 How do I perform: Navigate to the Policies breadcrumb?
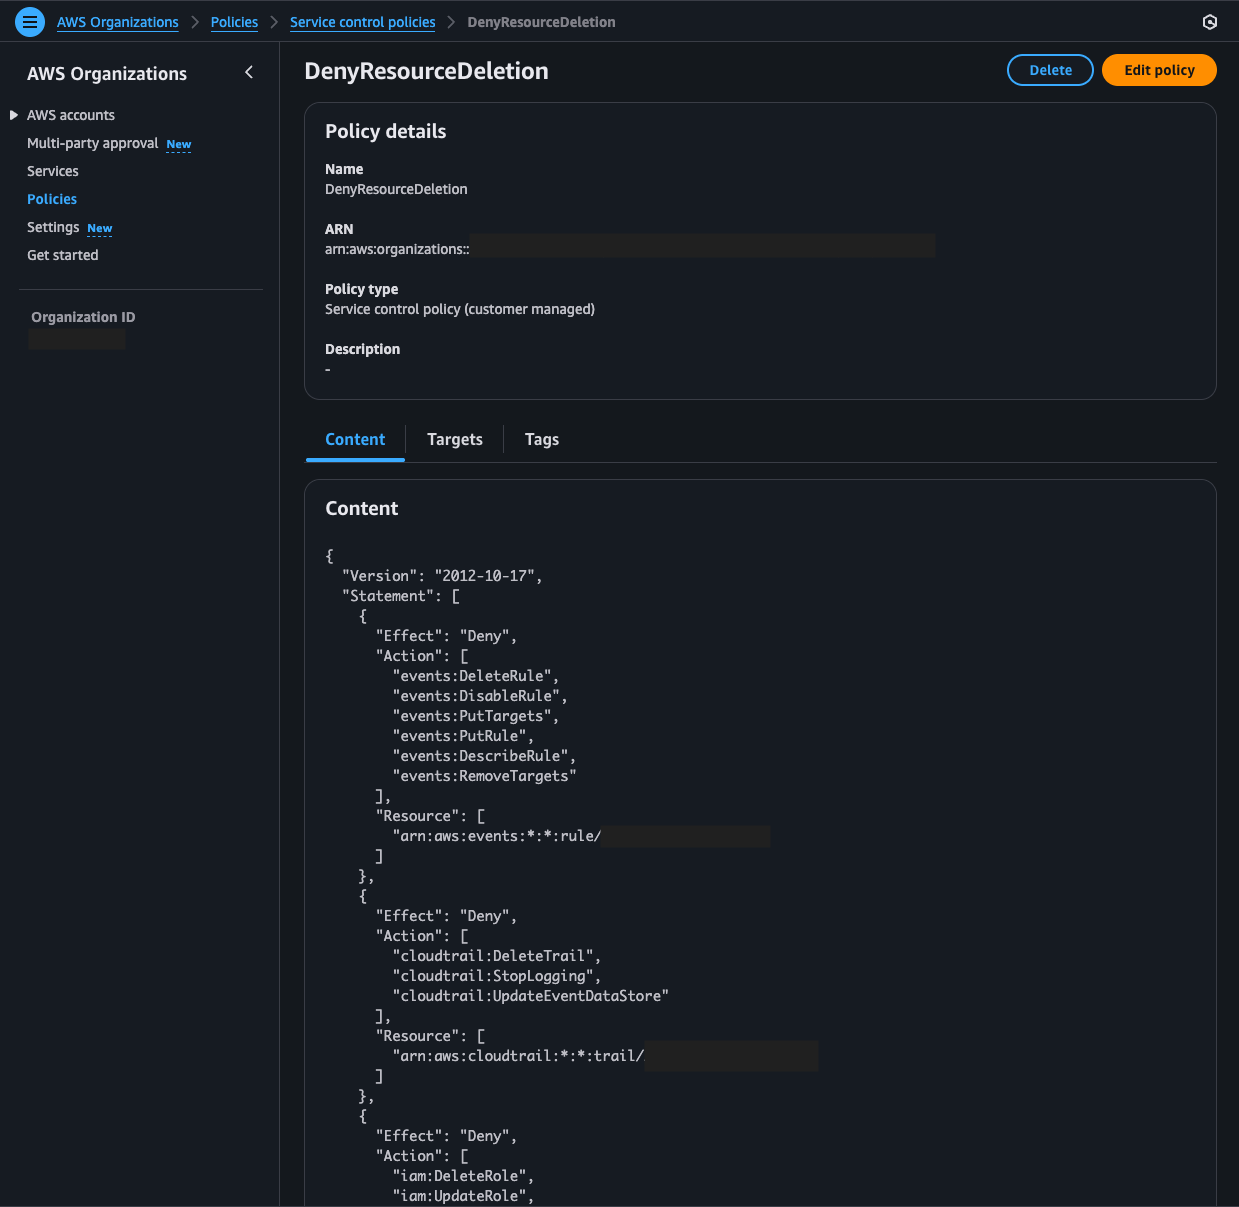click(x=234, y=22)
